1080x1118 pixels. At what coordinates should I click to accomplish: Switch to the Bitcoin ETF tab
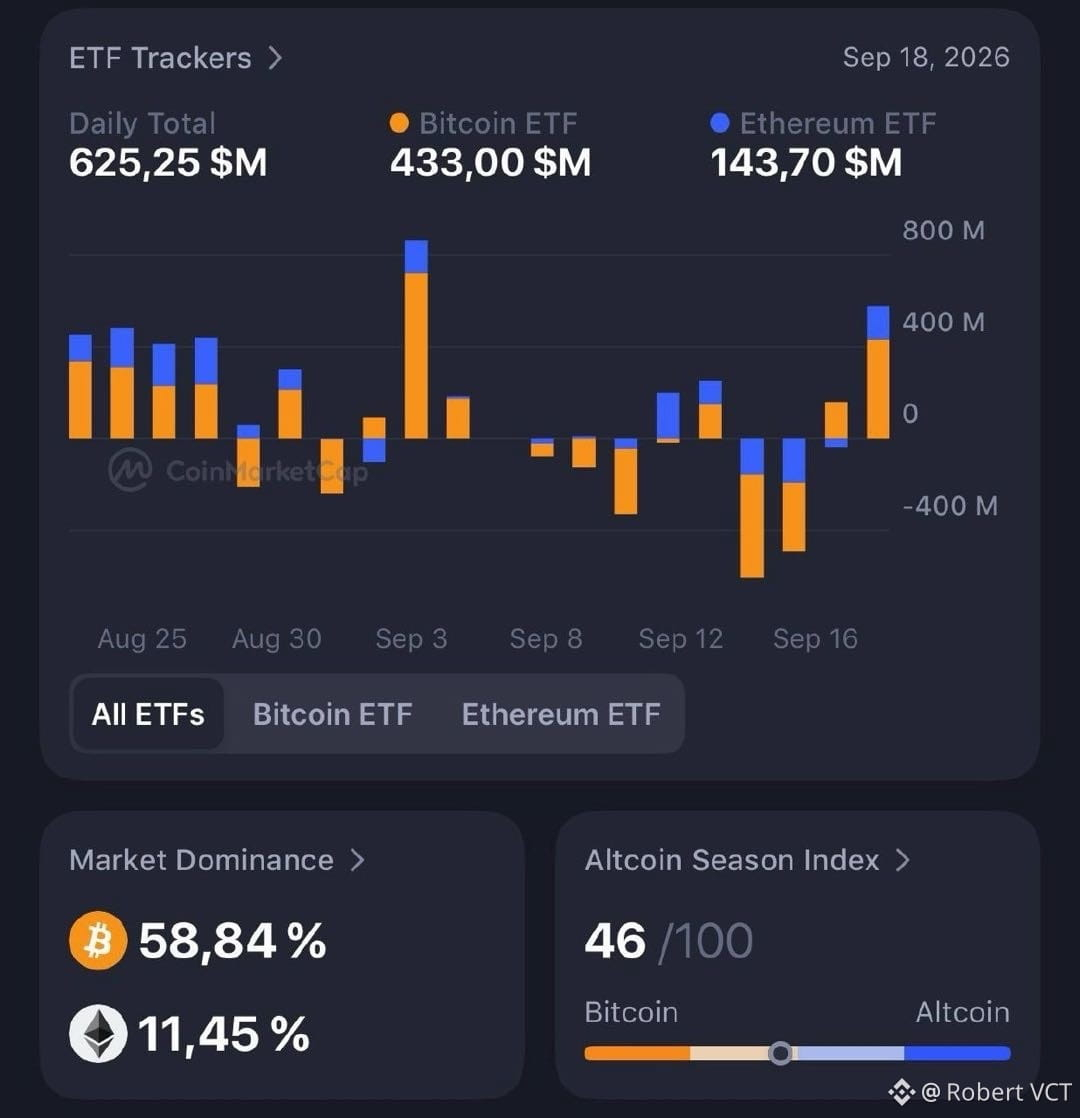pos(333,714)
